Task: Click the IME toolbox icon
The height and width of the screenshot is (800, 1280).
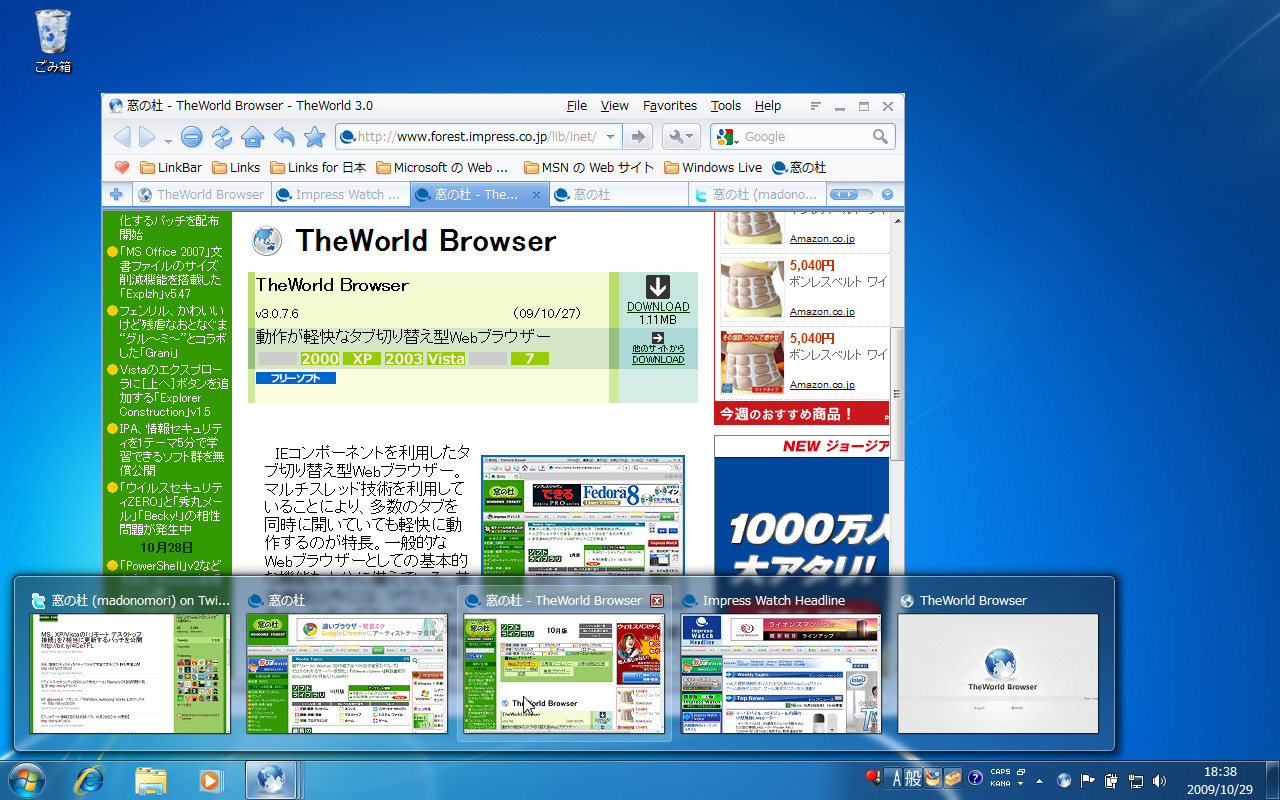Action: click(x=953, y=779)
